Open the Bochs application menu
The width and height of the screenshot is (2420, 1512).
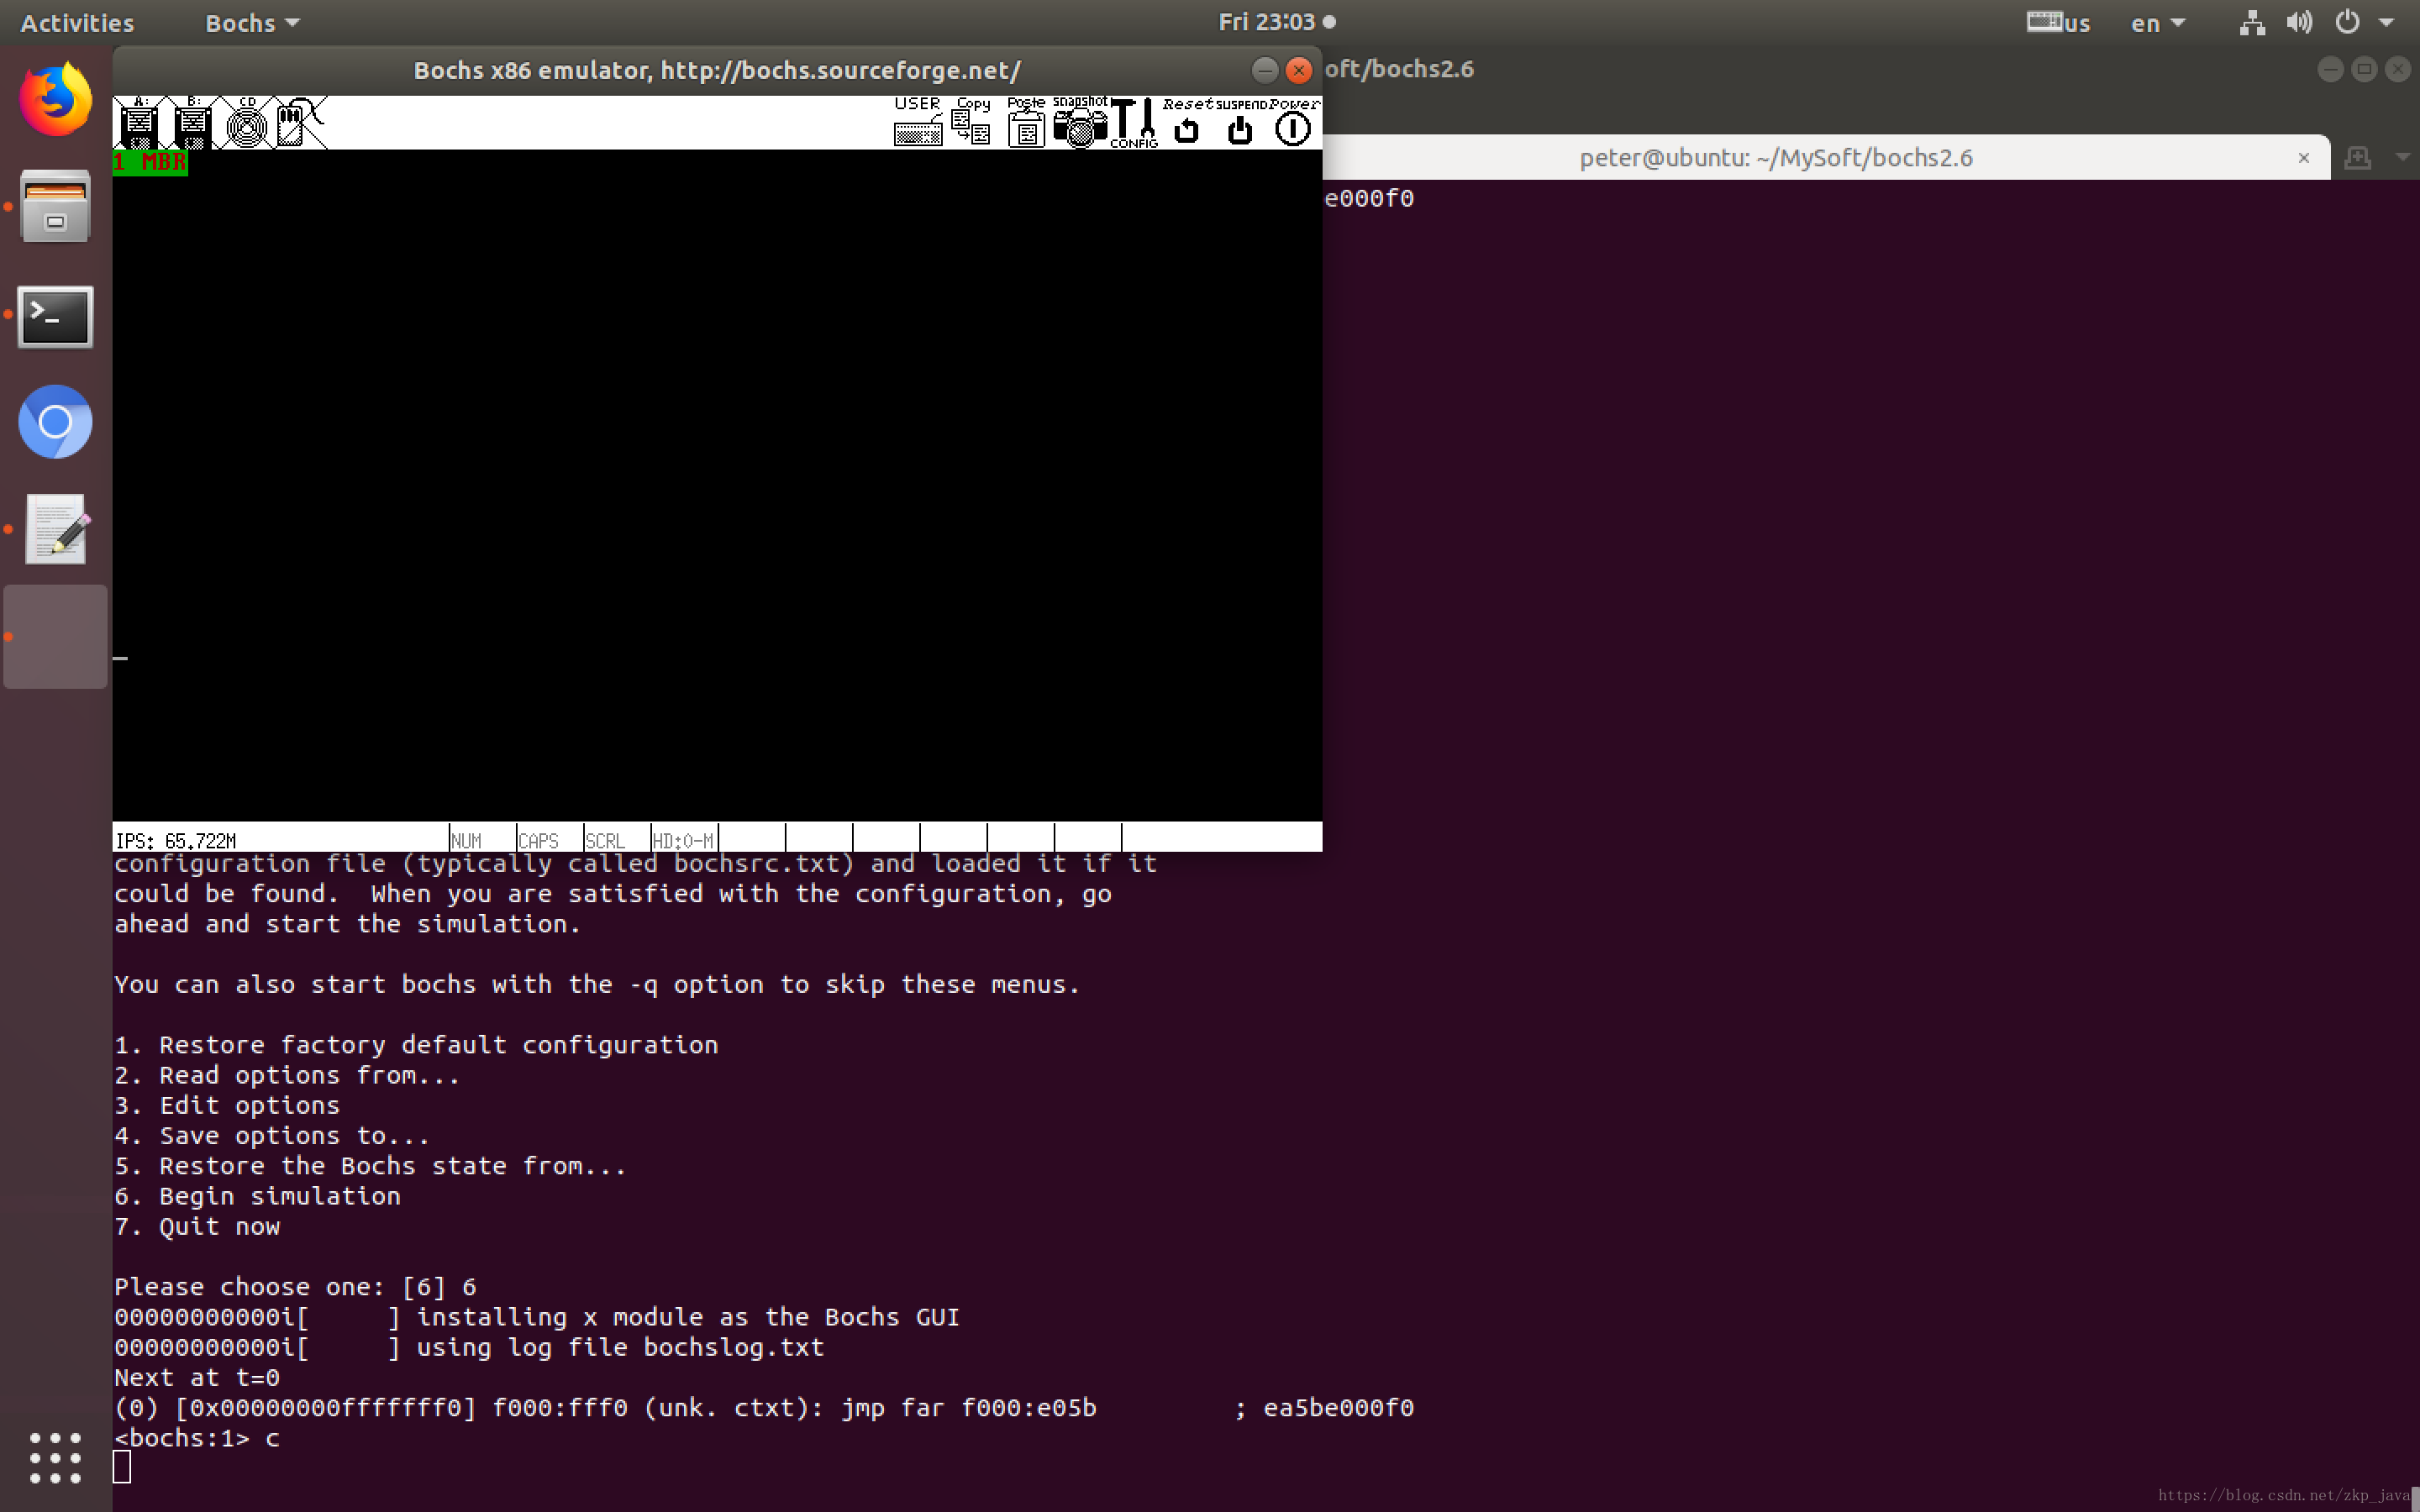[251, 22]
